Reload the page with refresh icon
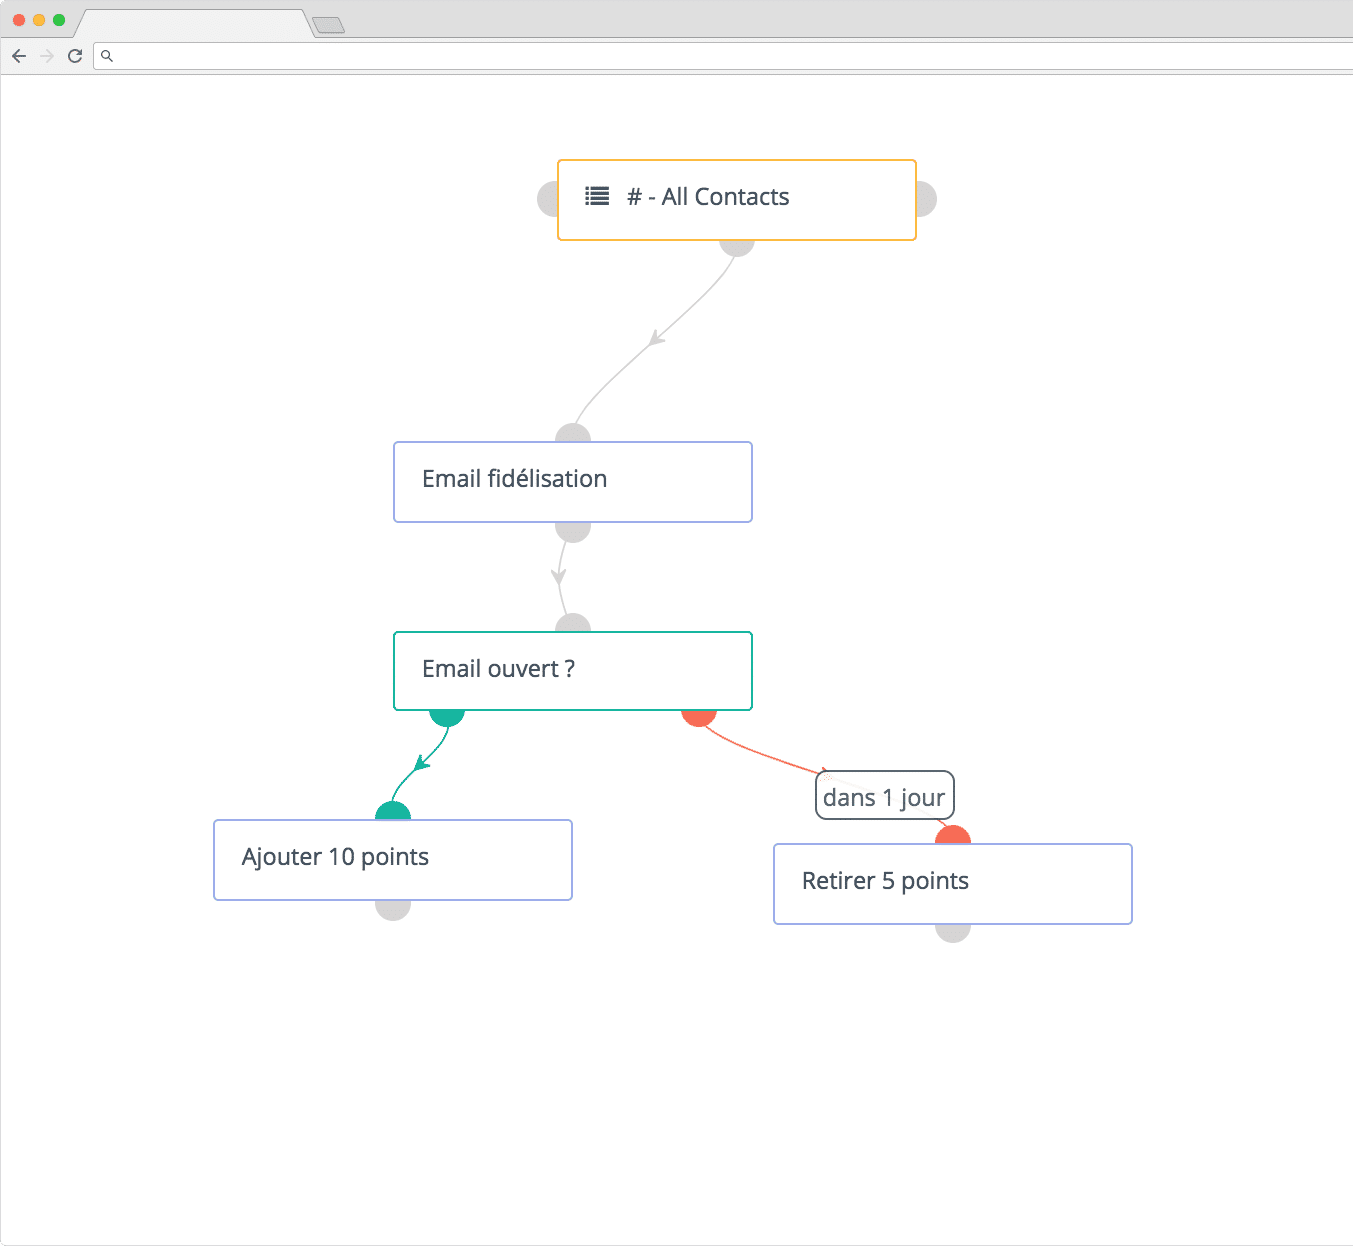Image resolution: width=1353 pixels, height=1246 pixels. (75, 56)
